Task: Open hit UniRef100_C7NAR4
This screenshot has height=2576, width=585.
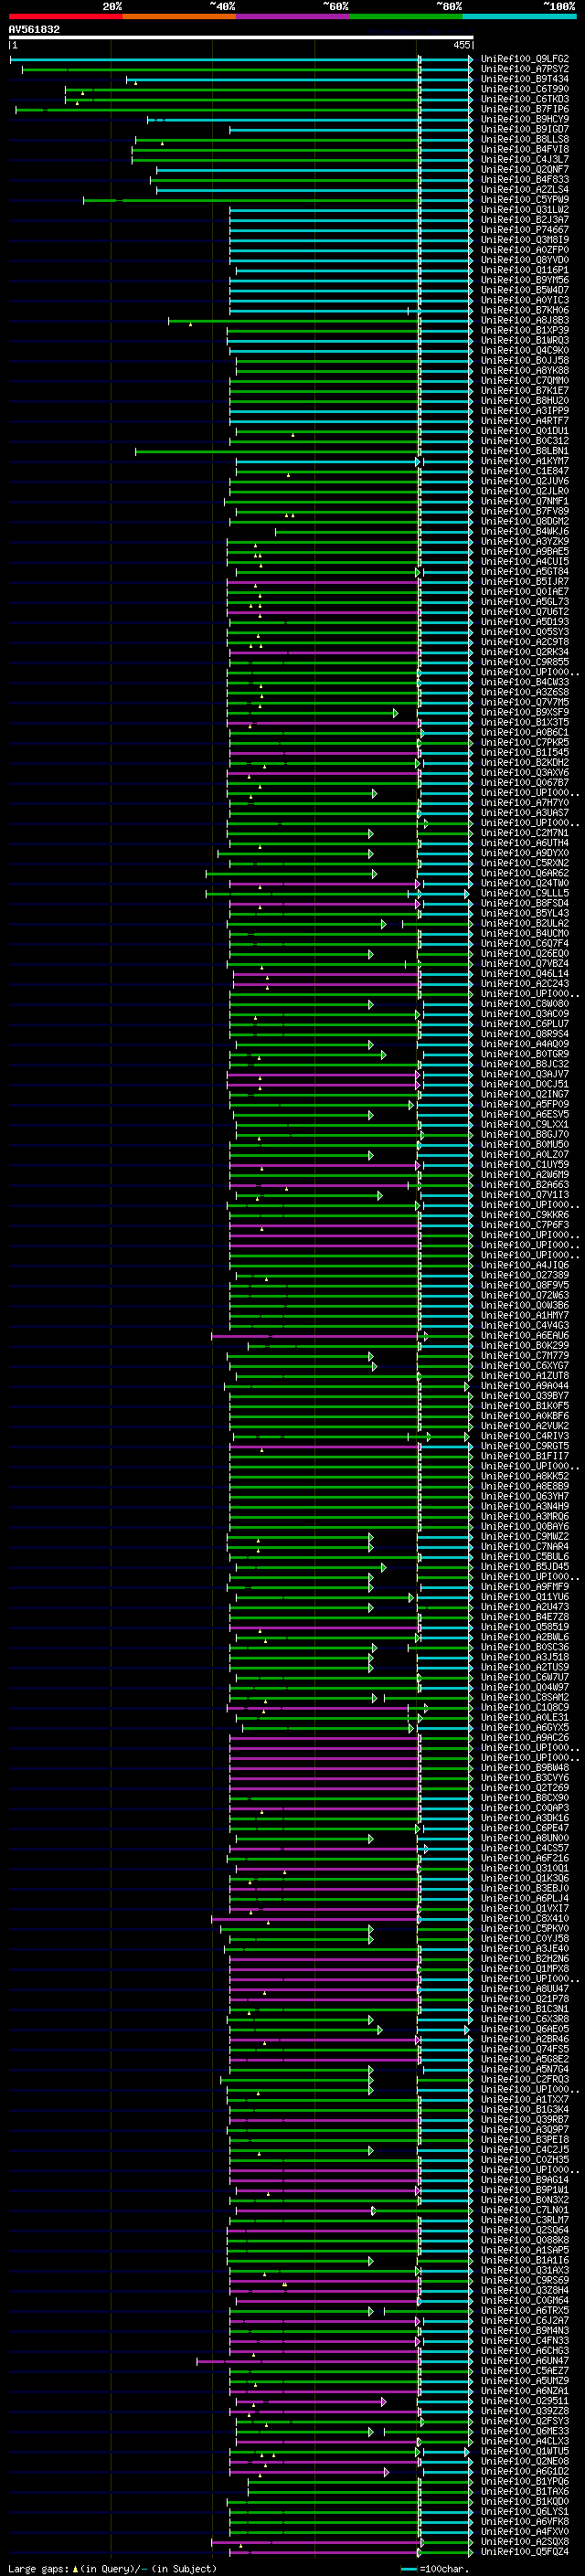Action: [525, 1547]
